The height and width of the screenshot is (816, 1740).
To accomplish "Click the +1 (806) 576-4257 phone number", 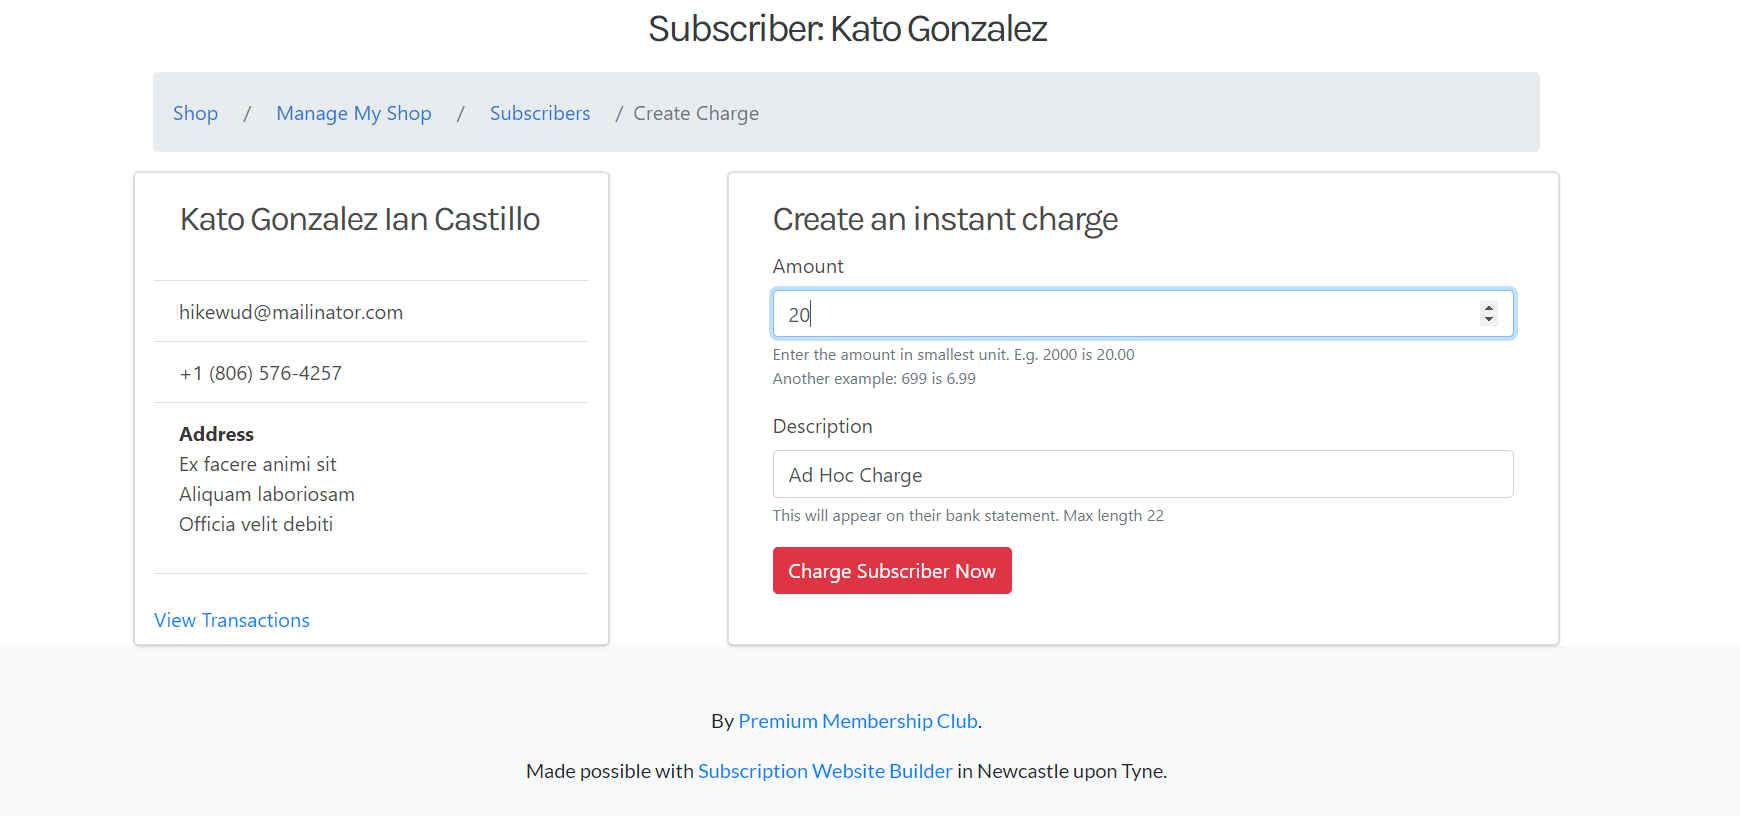I will [260, 373].
